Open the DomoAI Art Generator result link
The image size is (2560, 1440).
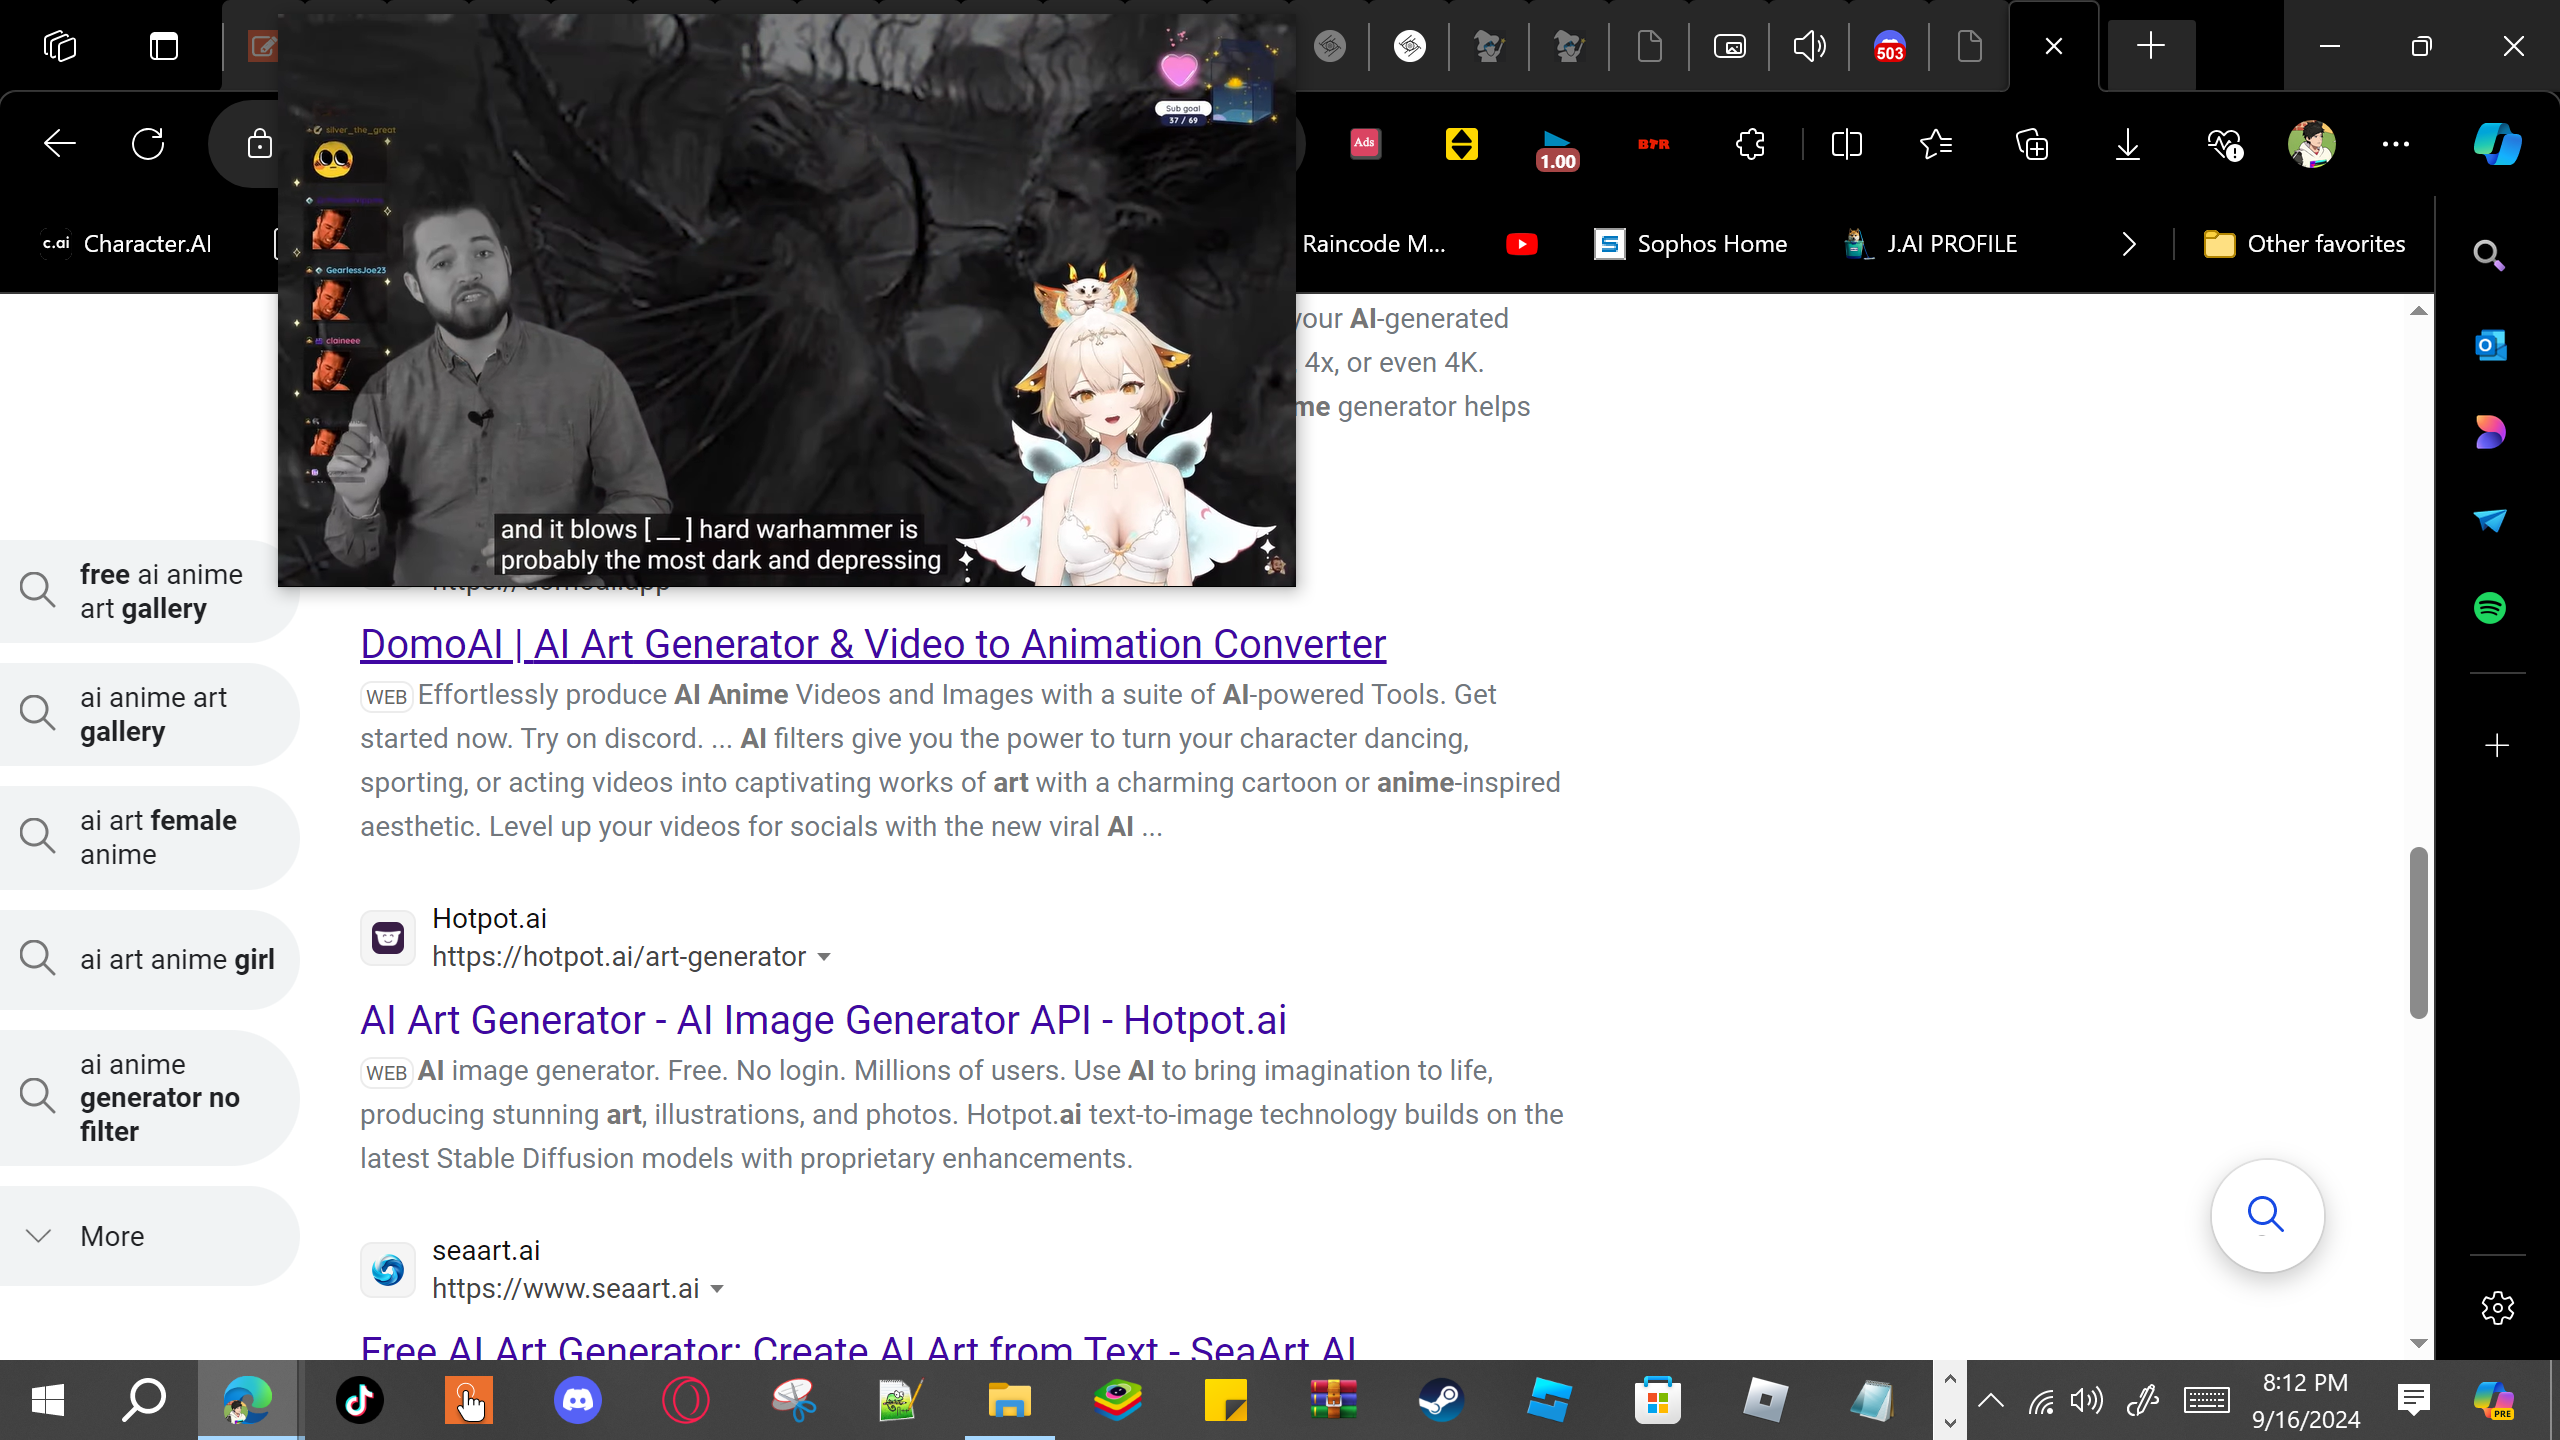(873, 644)
